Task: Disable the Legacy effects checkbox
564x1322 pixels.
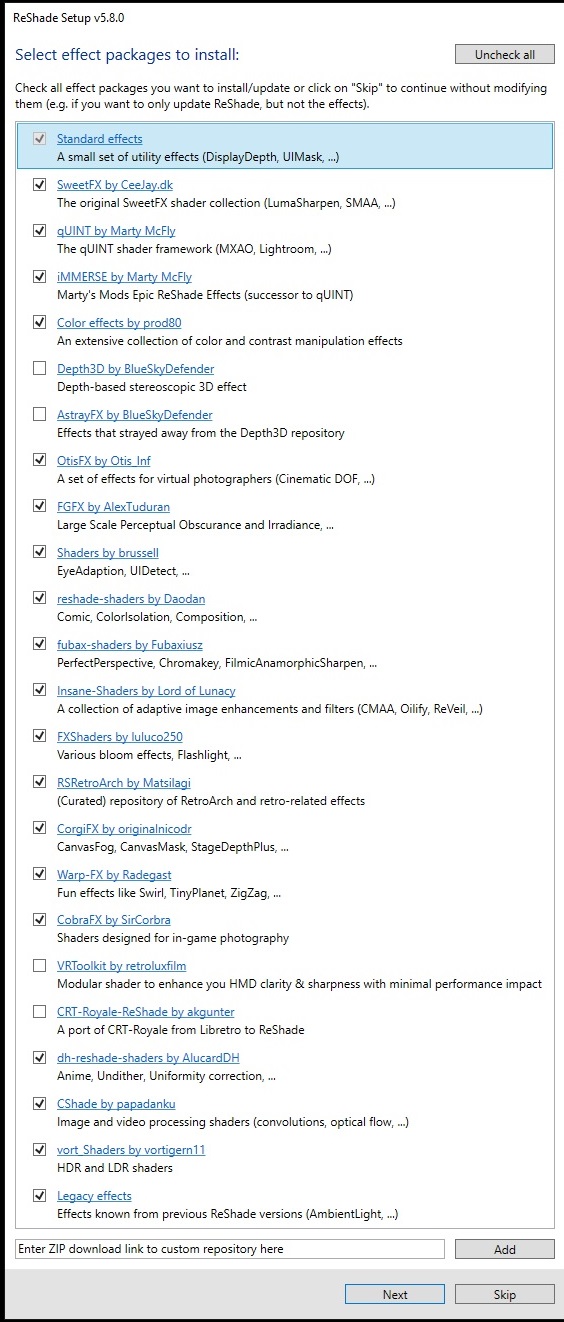Action: 39,1196
